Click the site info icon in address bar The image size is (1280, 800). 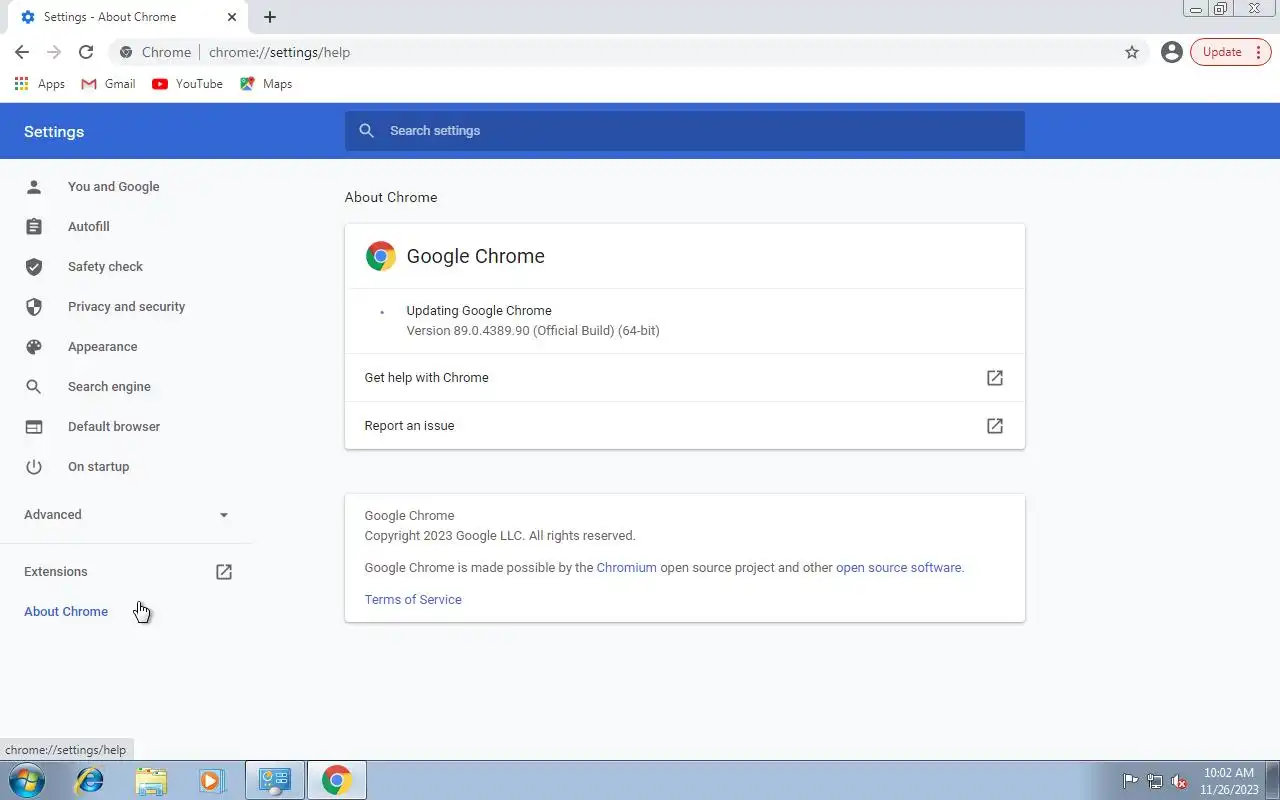(126, 52)
